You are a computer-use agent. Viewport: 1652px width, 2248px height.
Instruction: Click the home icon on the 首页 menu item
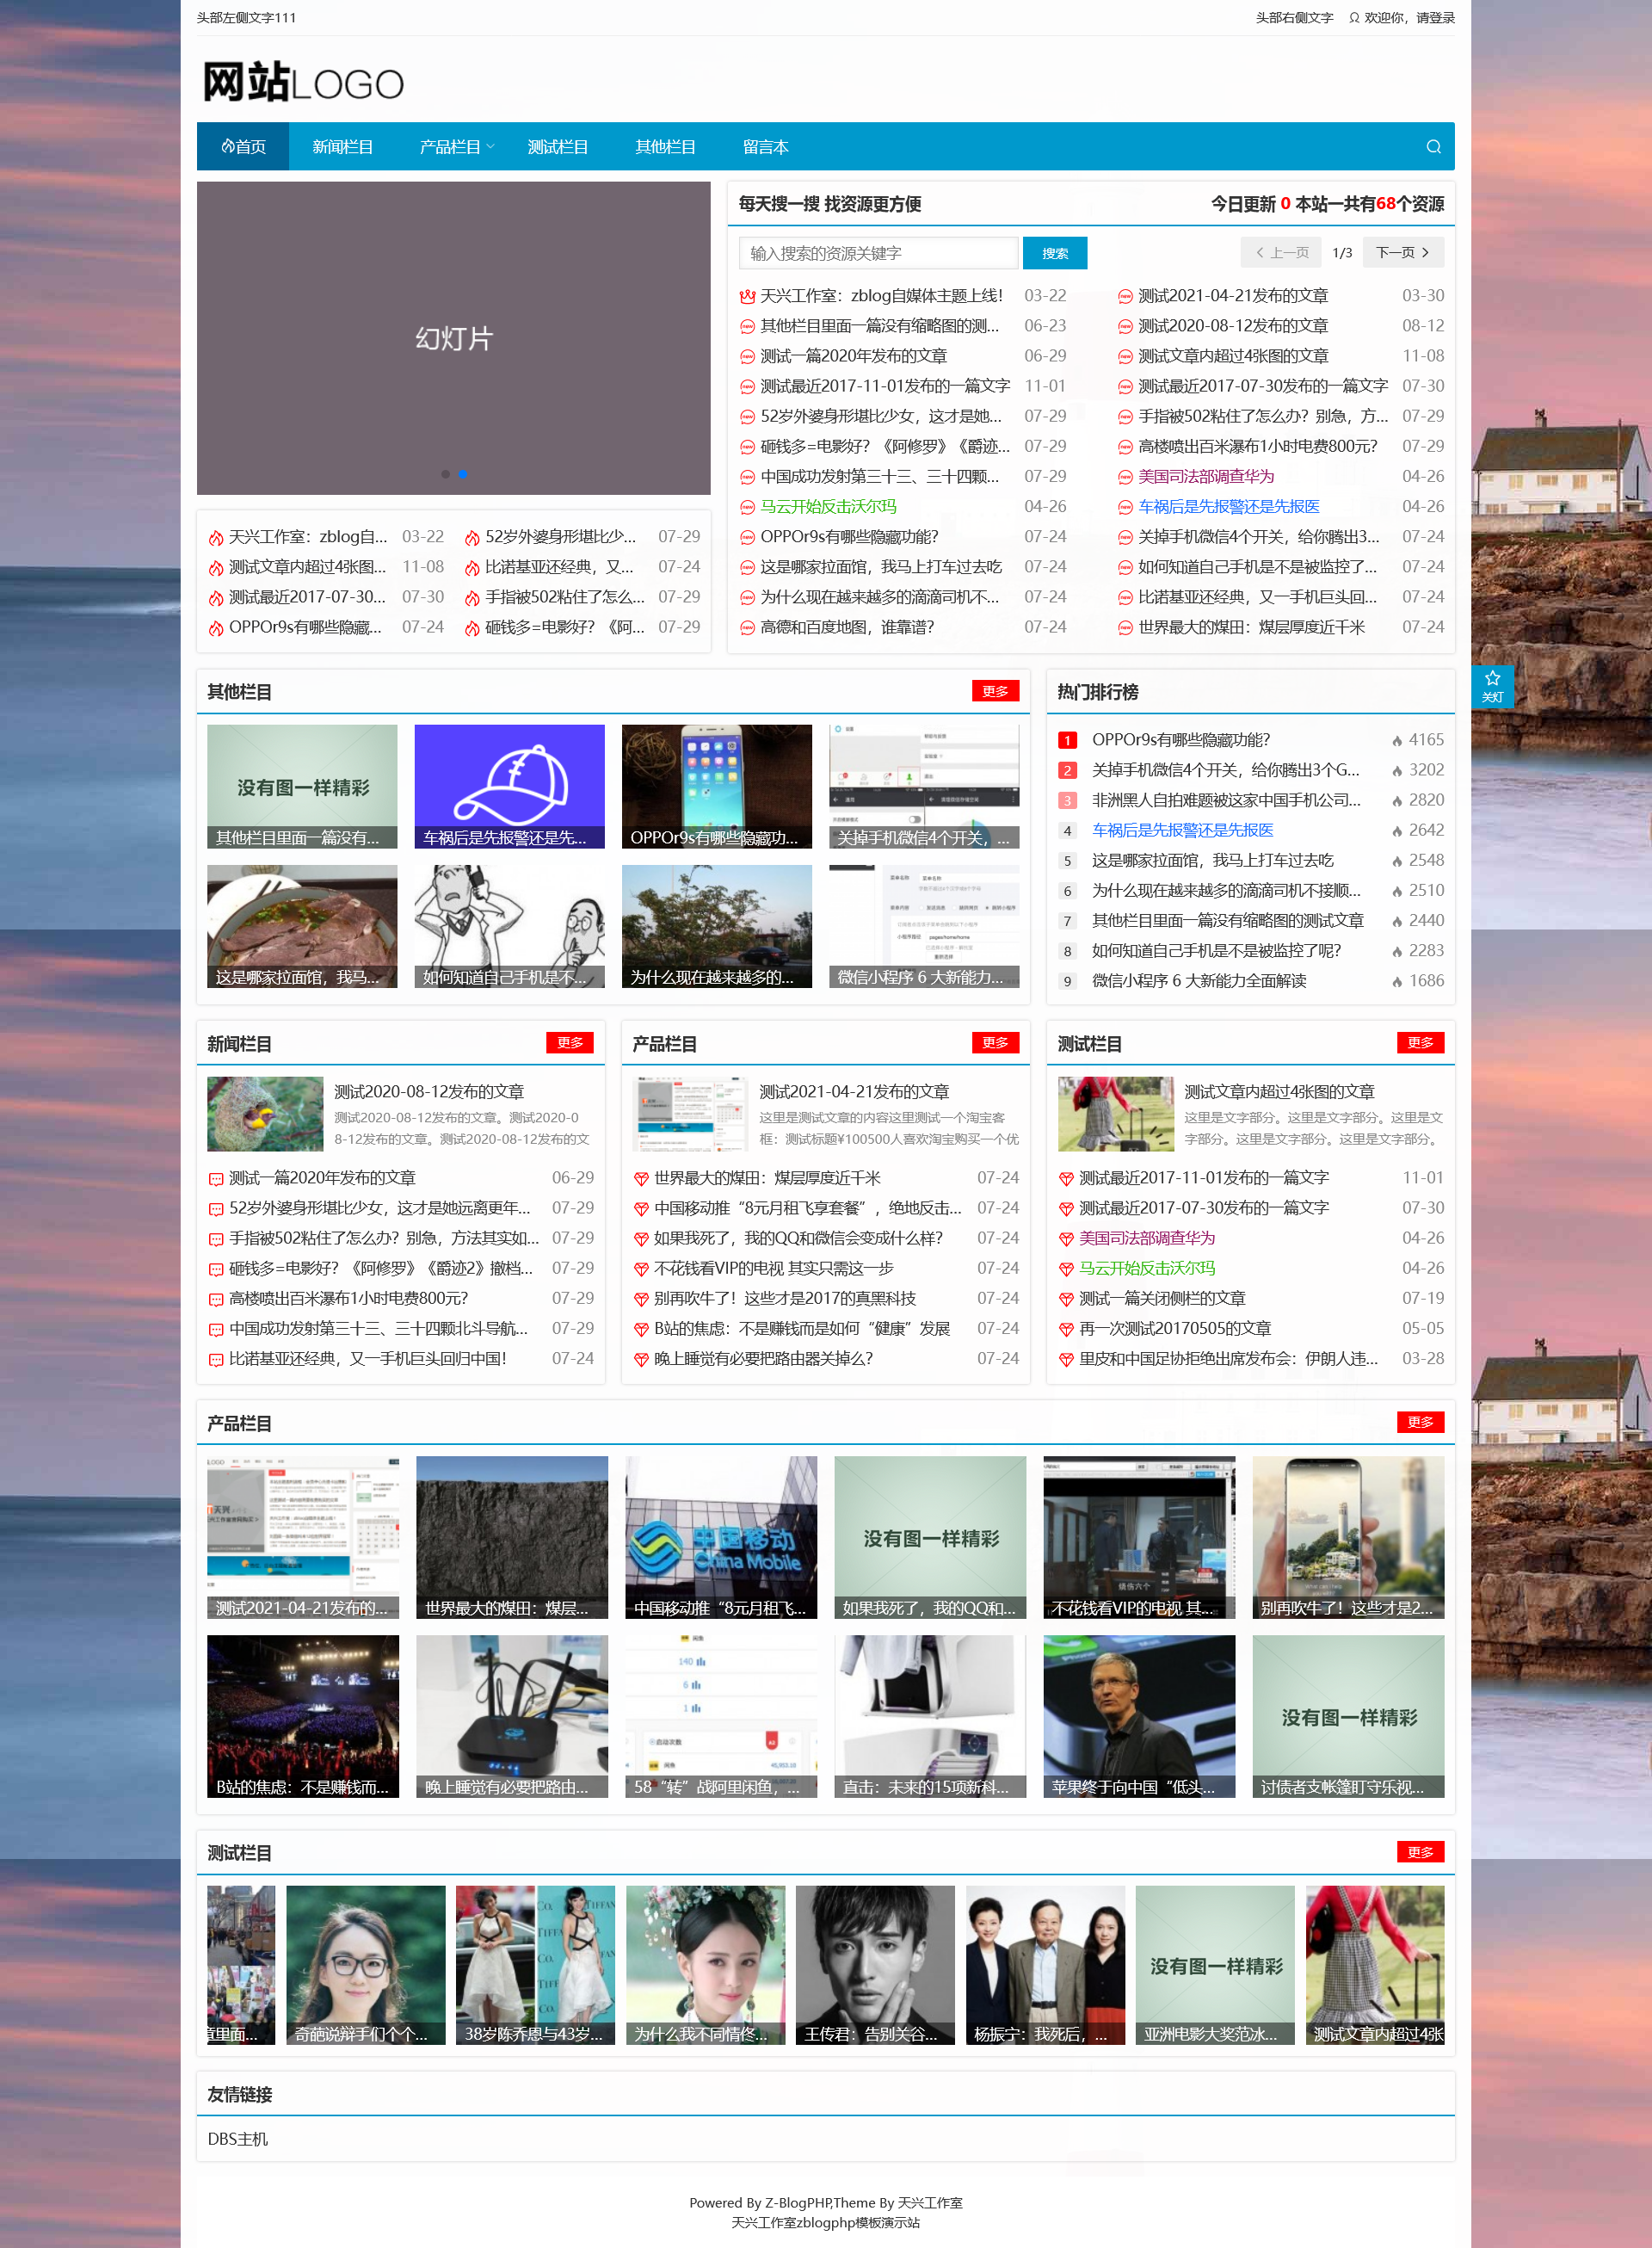[x=228, y=146]
